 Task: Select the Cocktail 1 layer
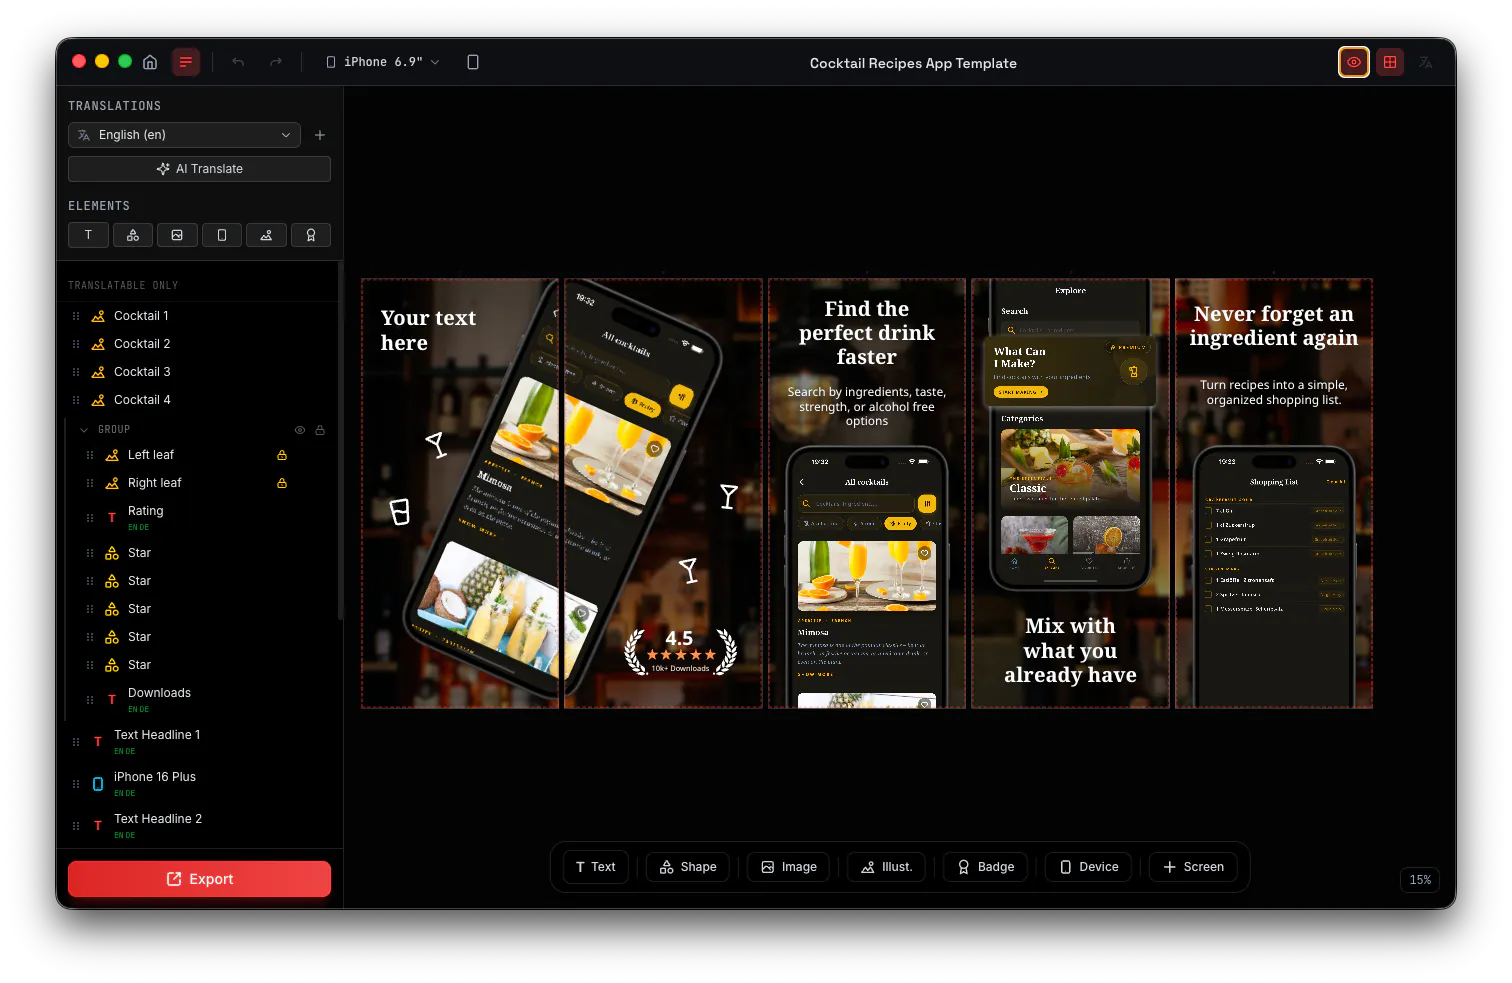[199, 316]
